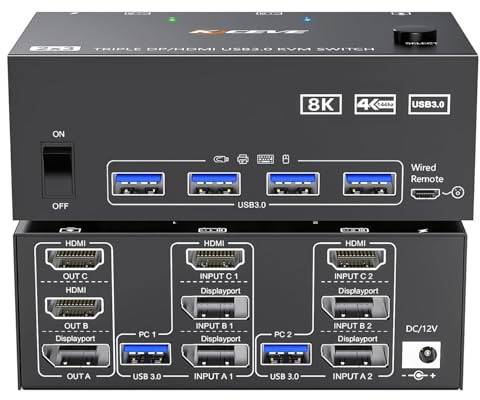Click the PC 1 USB 3.0 port
The height and width of the screenshot is (400, 480).
pos(145,354)
